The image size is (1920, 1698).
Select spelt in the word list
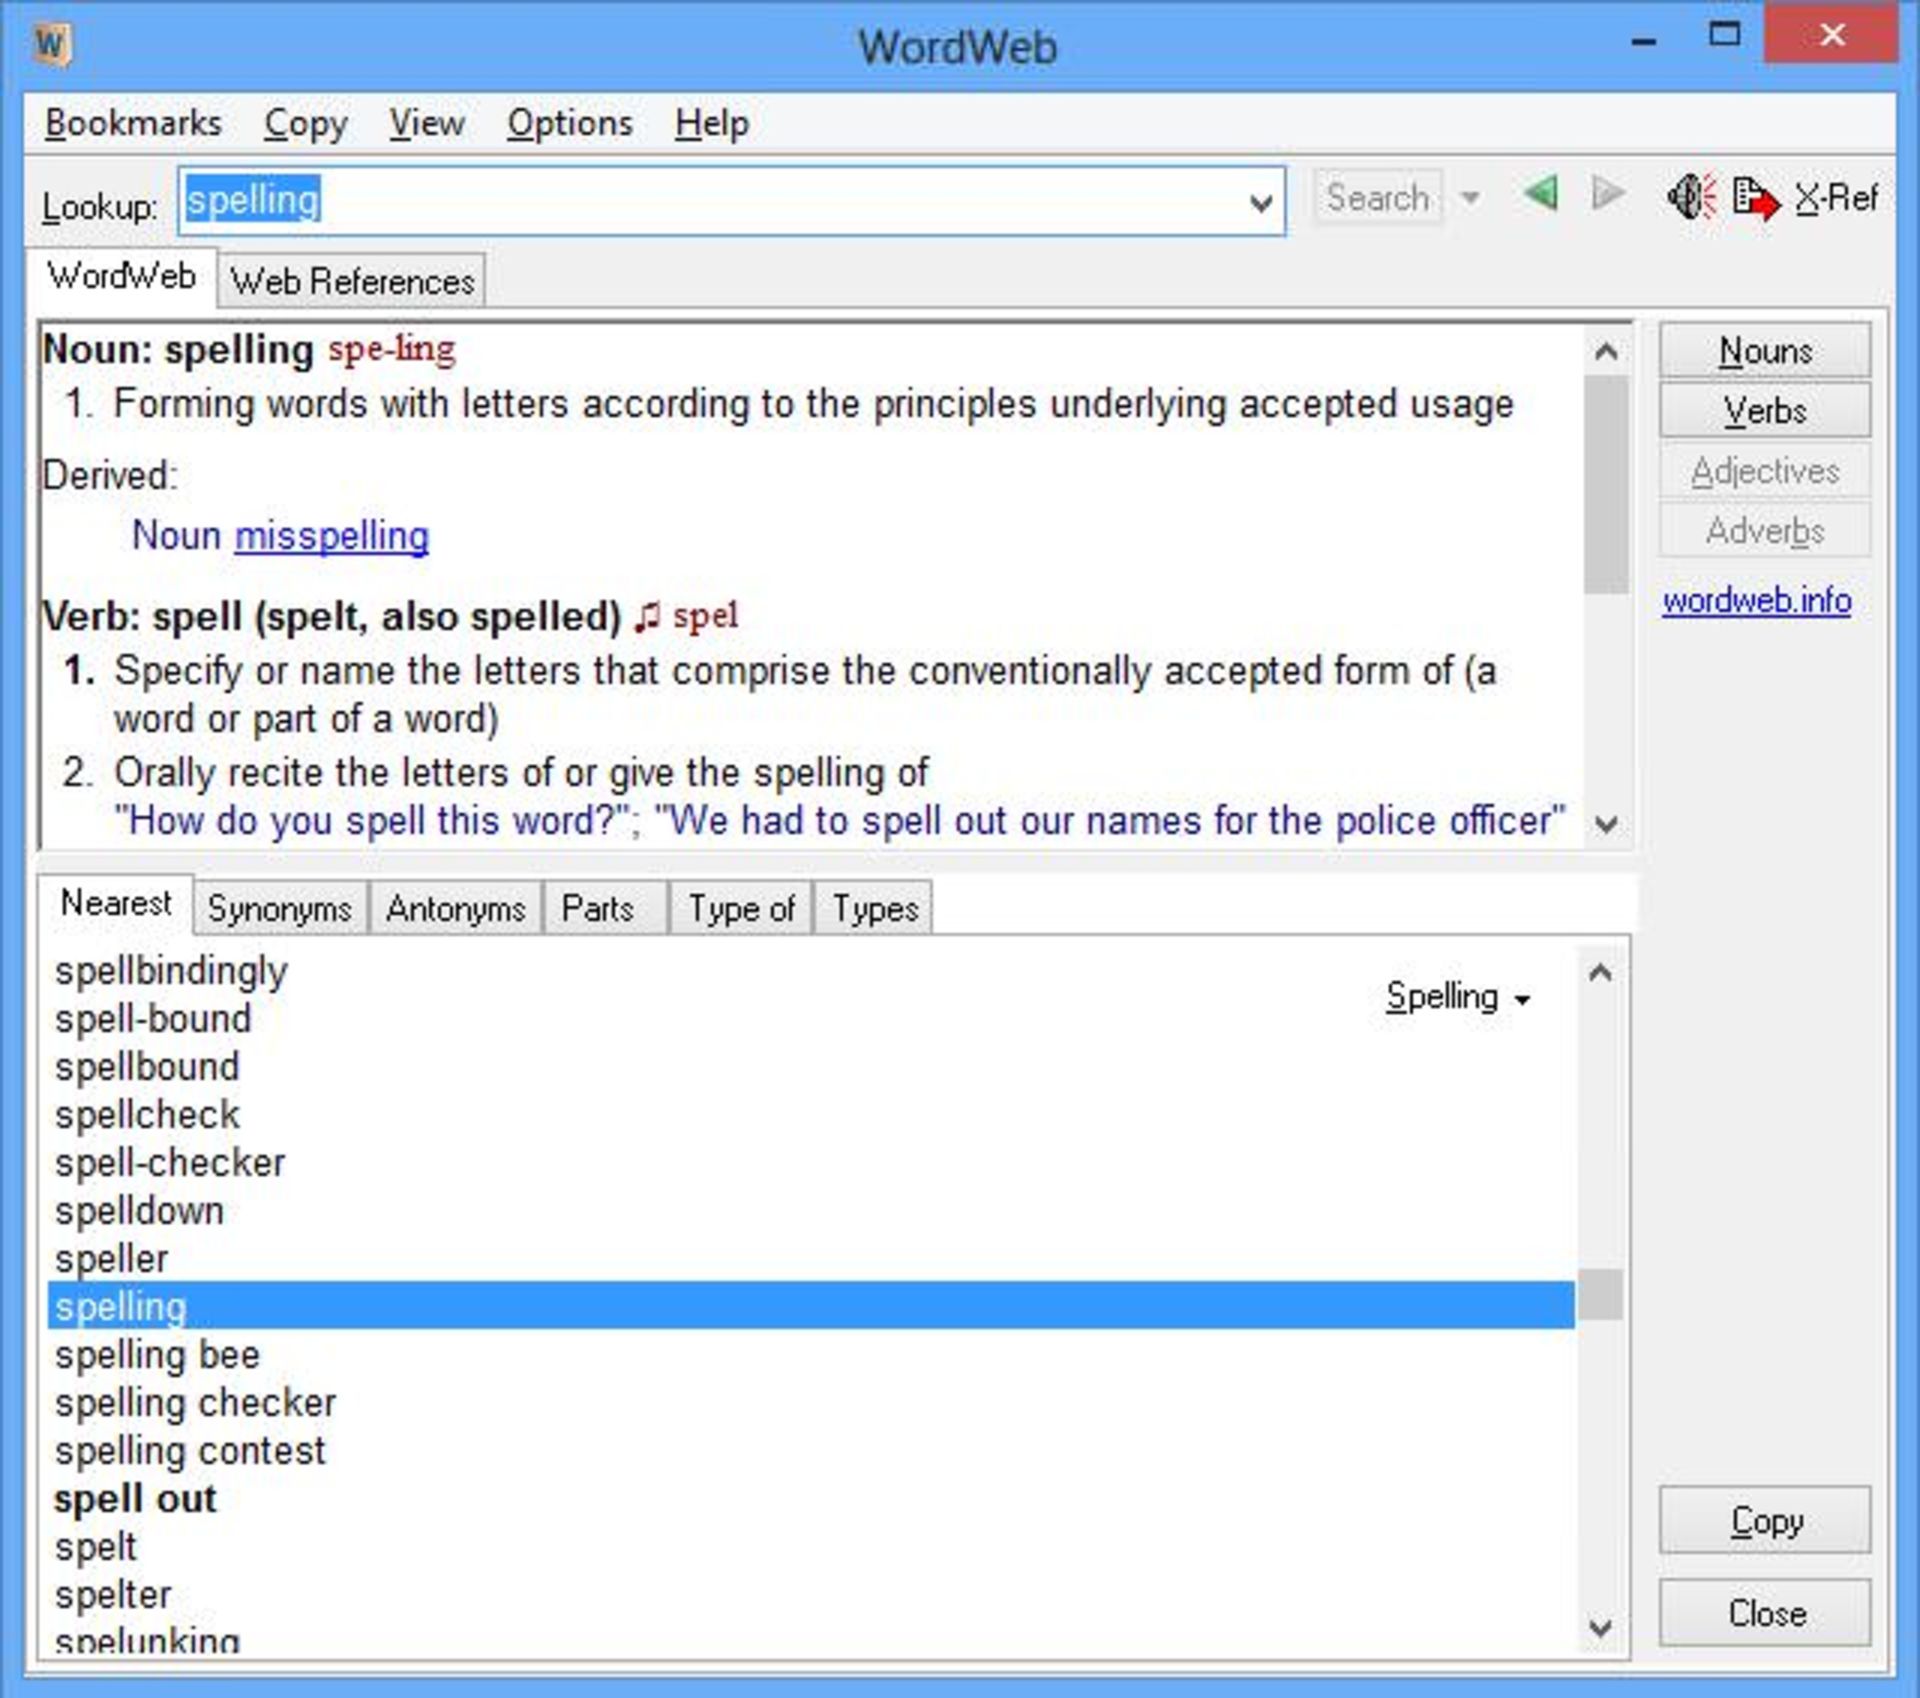pos(95,1547)
